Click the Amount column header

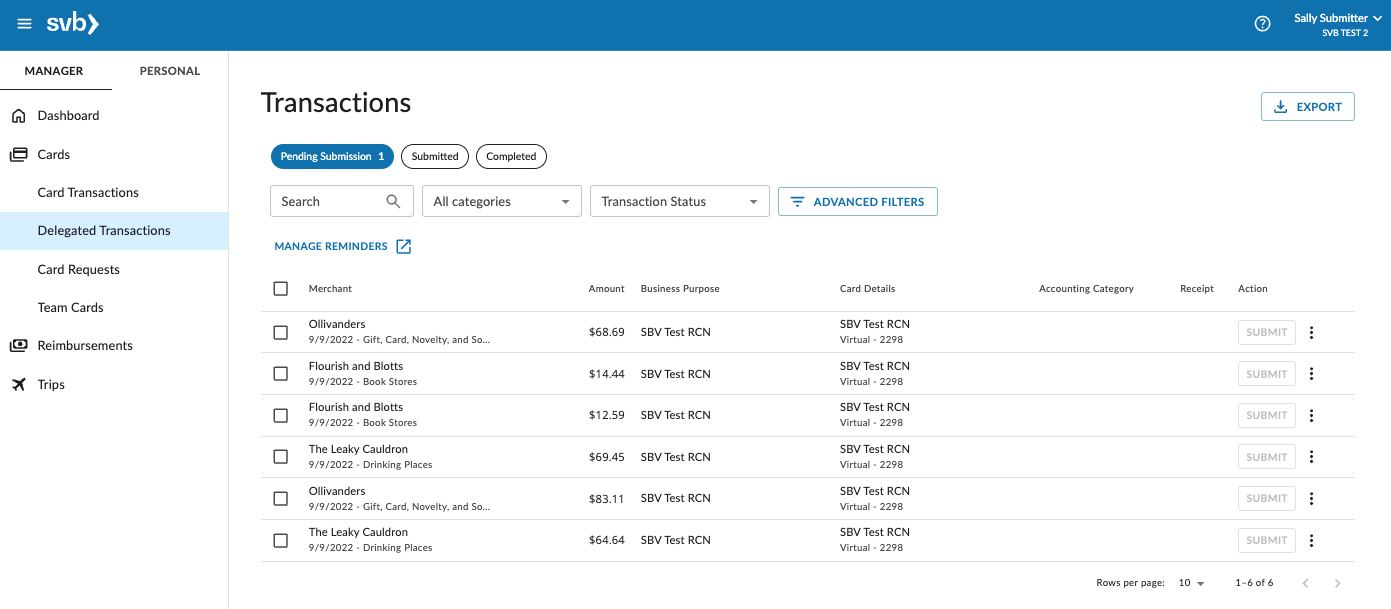(x=606, y=289)
